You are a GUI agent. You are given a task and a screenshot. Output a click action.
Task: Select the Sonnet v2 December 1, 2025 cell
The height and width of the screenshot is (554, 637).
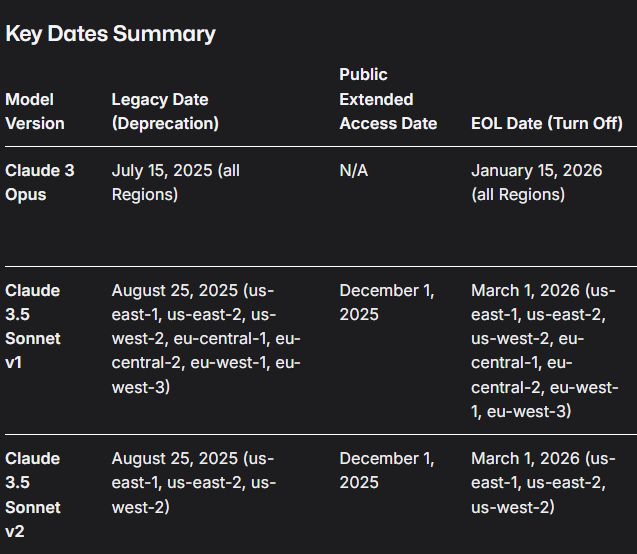386,470
